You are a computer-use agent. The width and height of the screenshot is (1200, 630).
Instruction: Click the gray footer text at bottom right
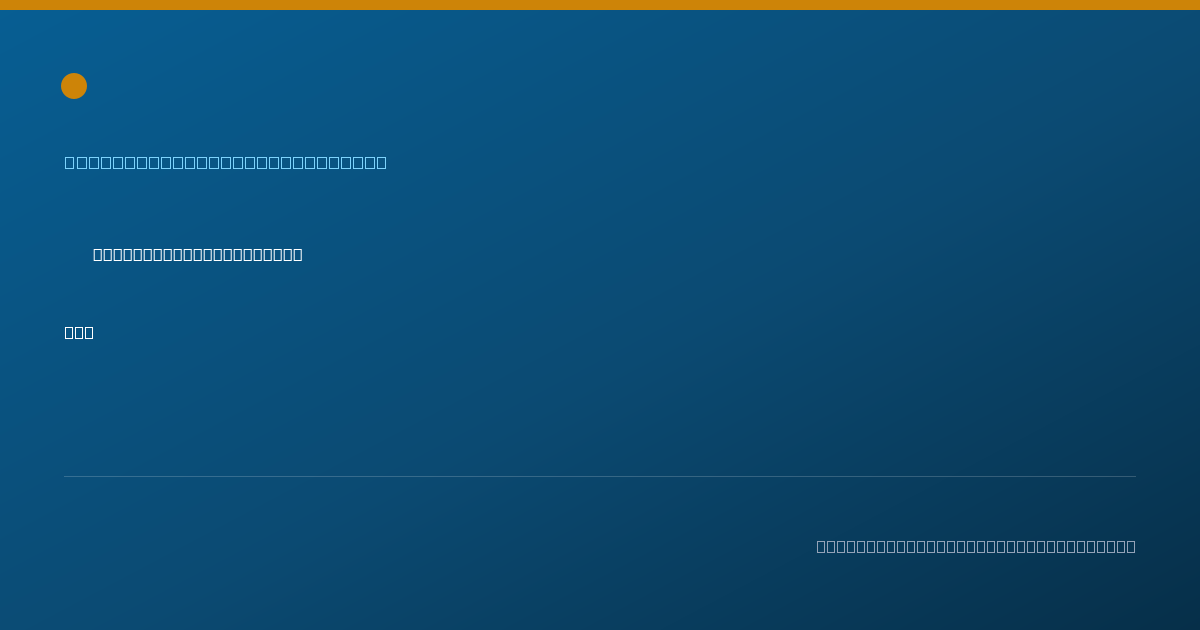(x=976, y=546)
